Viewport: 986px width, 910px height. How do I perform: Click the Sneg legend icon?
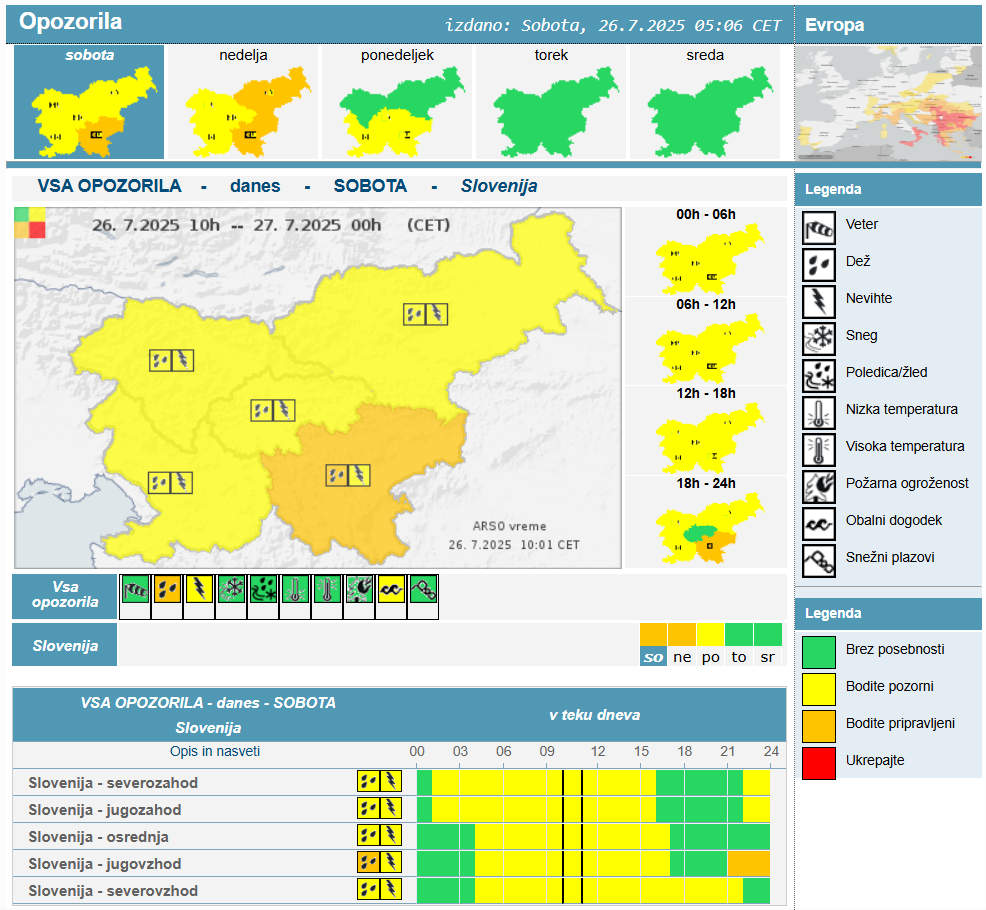[819, 339]
